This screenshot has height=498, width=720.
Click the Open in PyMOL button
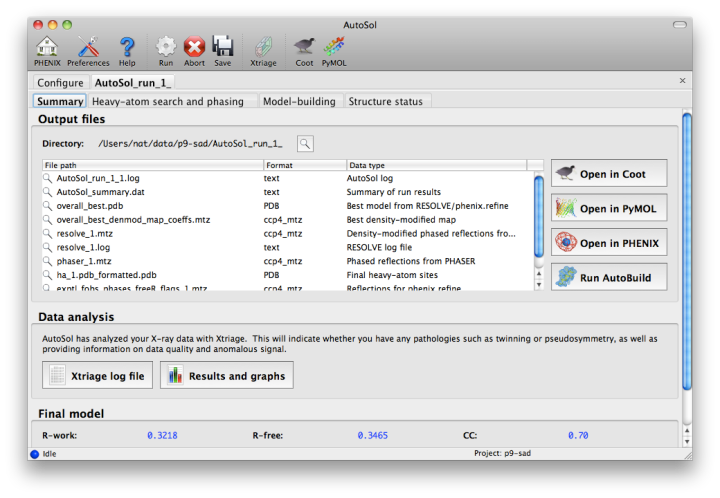pyautogui.click(x=609, y=208)
